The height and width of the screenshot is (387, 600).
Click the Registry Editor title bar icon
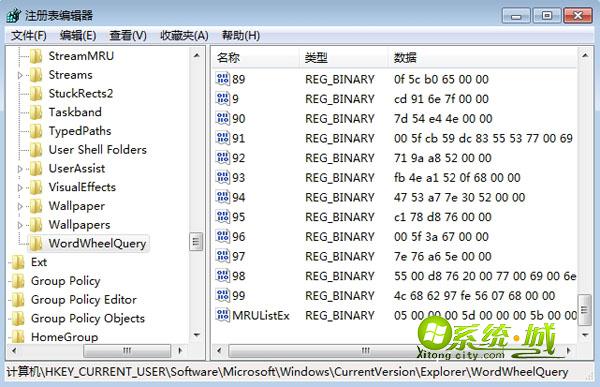click(13, 16)
